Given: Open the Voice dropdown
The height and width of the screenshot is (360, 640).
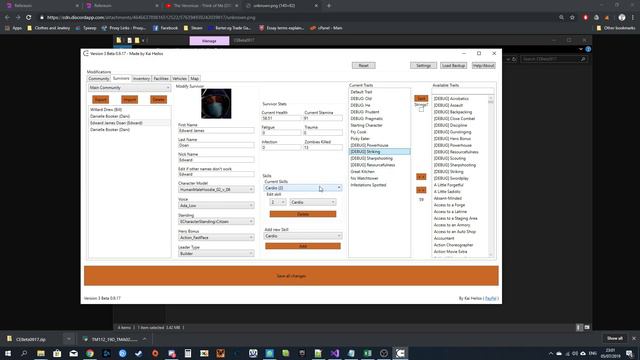Looking at the screenshot, I should tap(216, 205).
